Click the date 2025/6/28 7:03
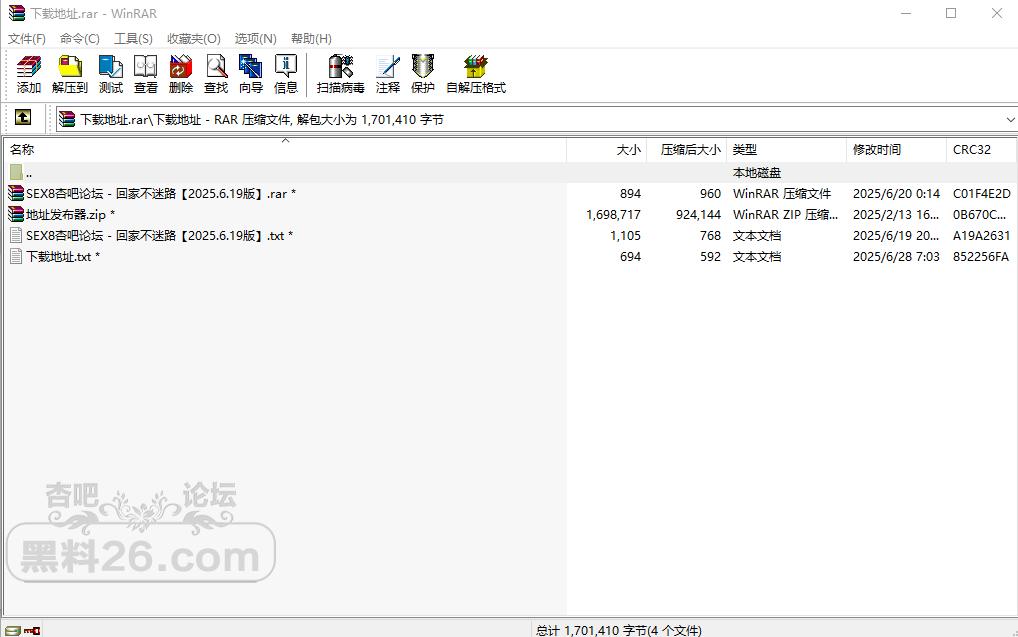The height and width of the screenshot is (637, 1018). coord(896,256)
